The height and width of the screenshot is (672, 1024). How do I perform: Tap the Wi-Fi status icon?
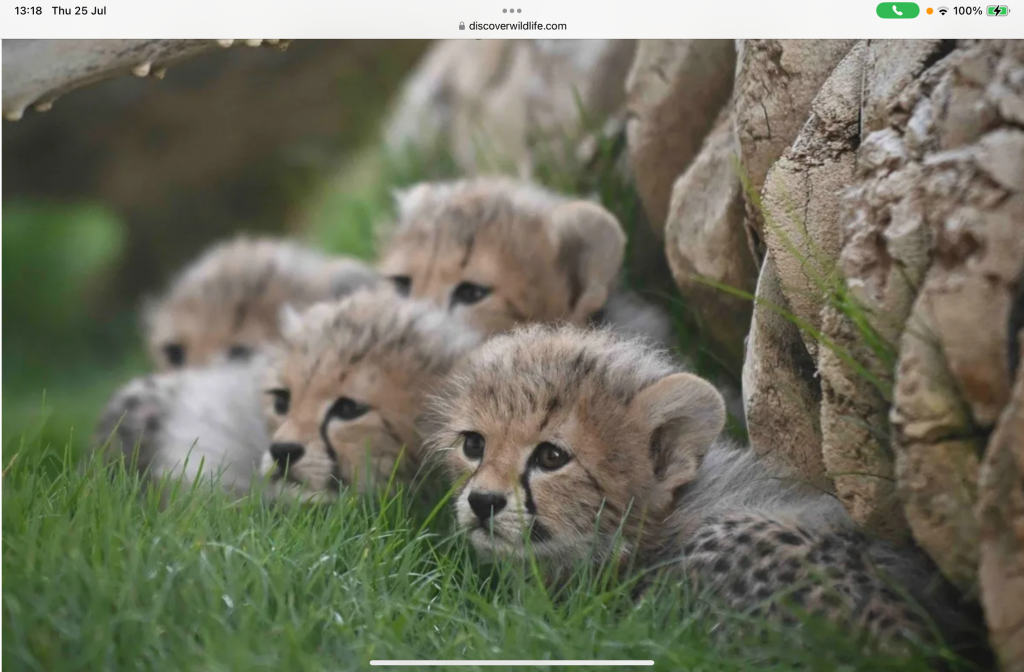tap(942, 11)
